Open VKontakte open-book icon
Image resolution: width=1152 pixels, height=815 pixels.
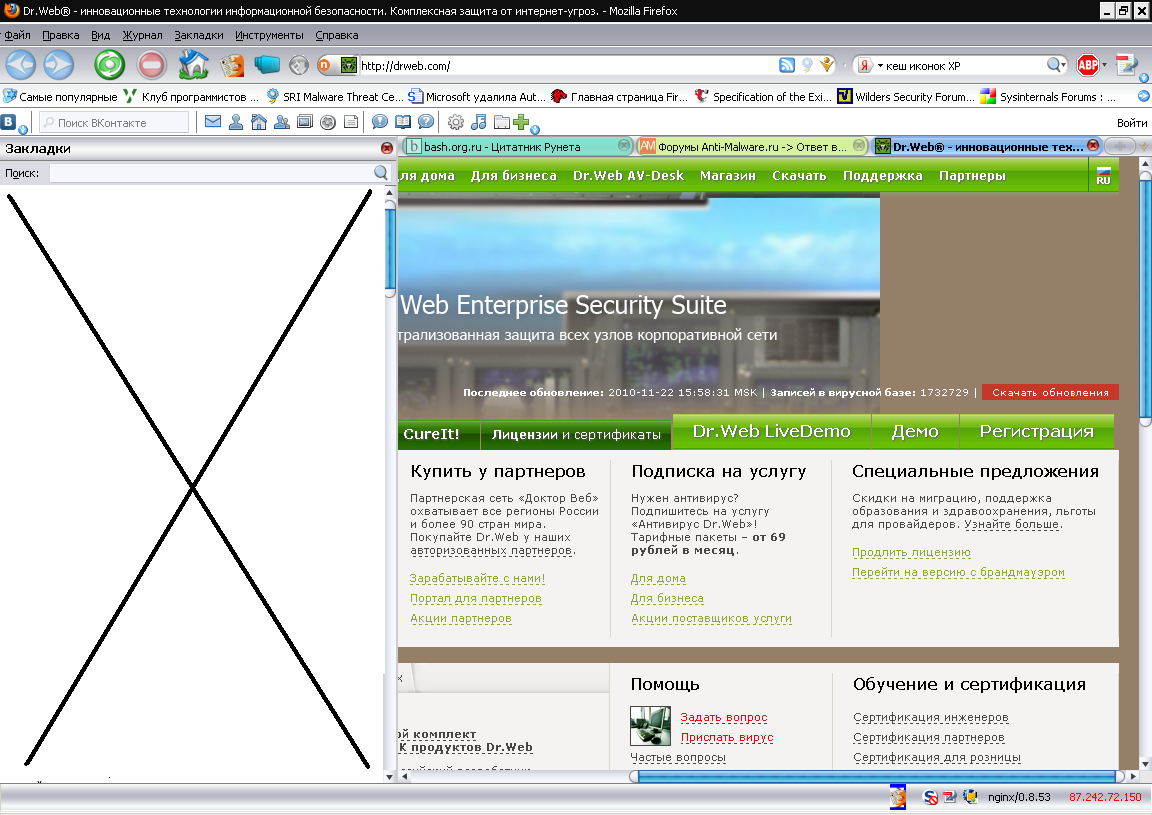[403, 122]
